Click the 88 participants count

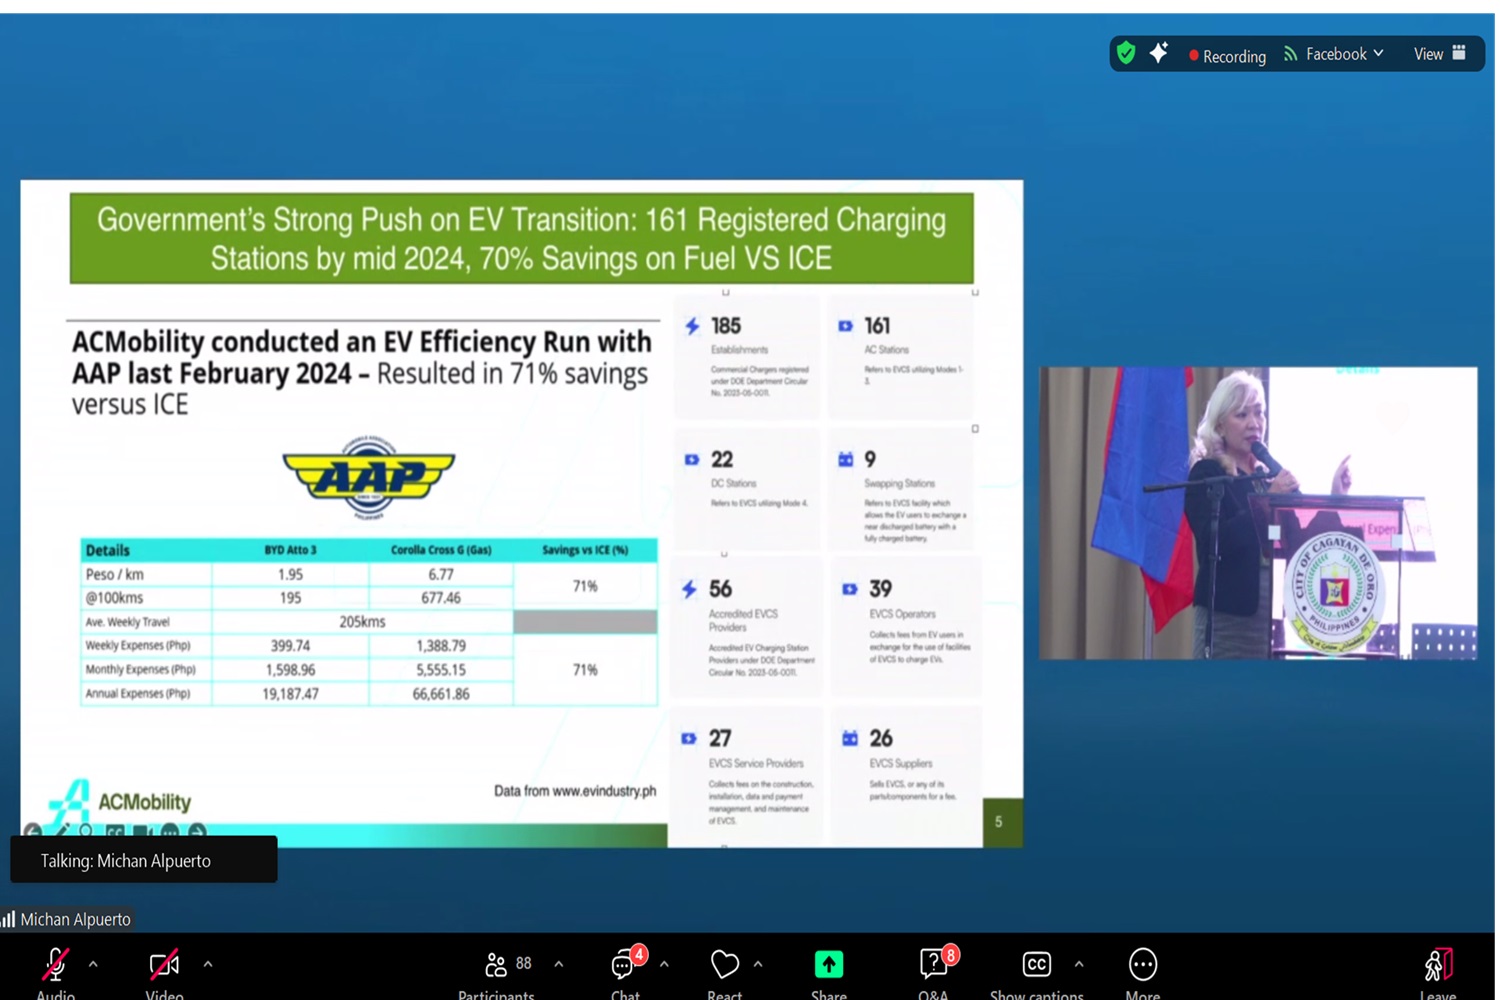point(524,963)
